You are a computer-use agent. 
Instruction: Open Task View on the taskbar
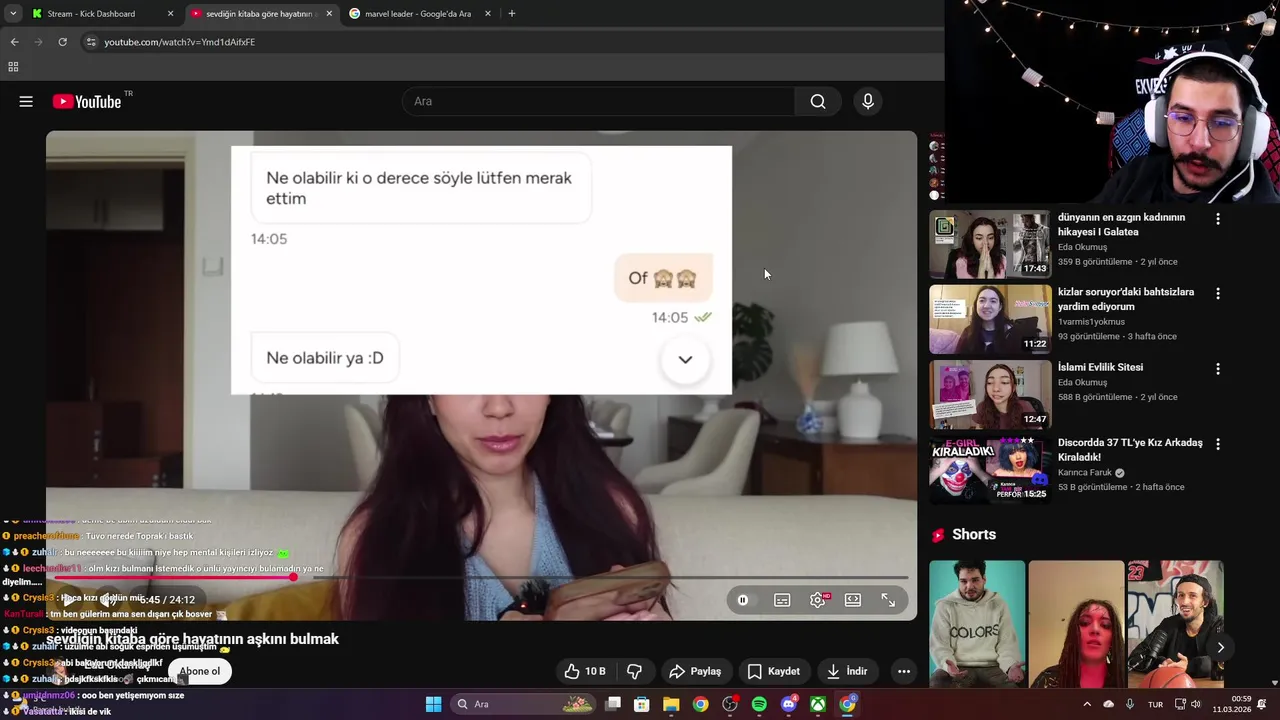pos(613,704)
